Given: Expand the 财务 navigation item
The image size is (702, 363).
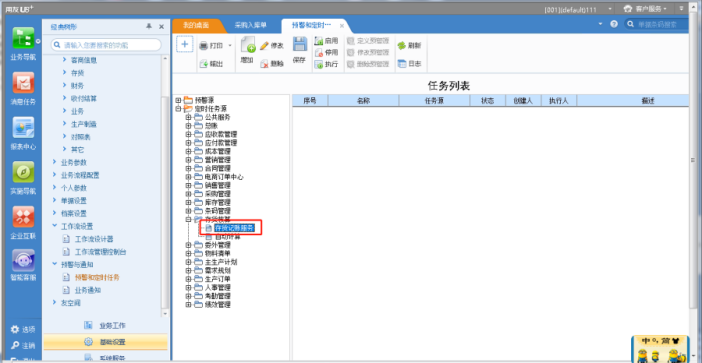Looking at the screenshot, I should click(64, 85).
